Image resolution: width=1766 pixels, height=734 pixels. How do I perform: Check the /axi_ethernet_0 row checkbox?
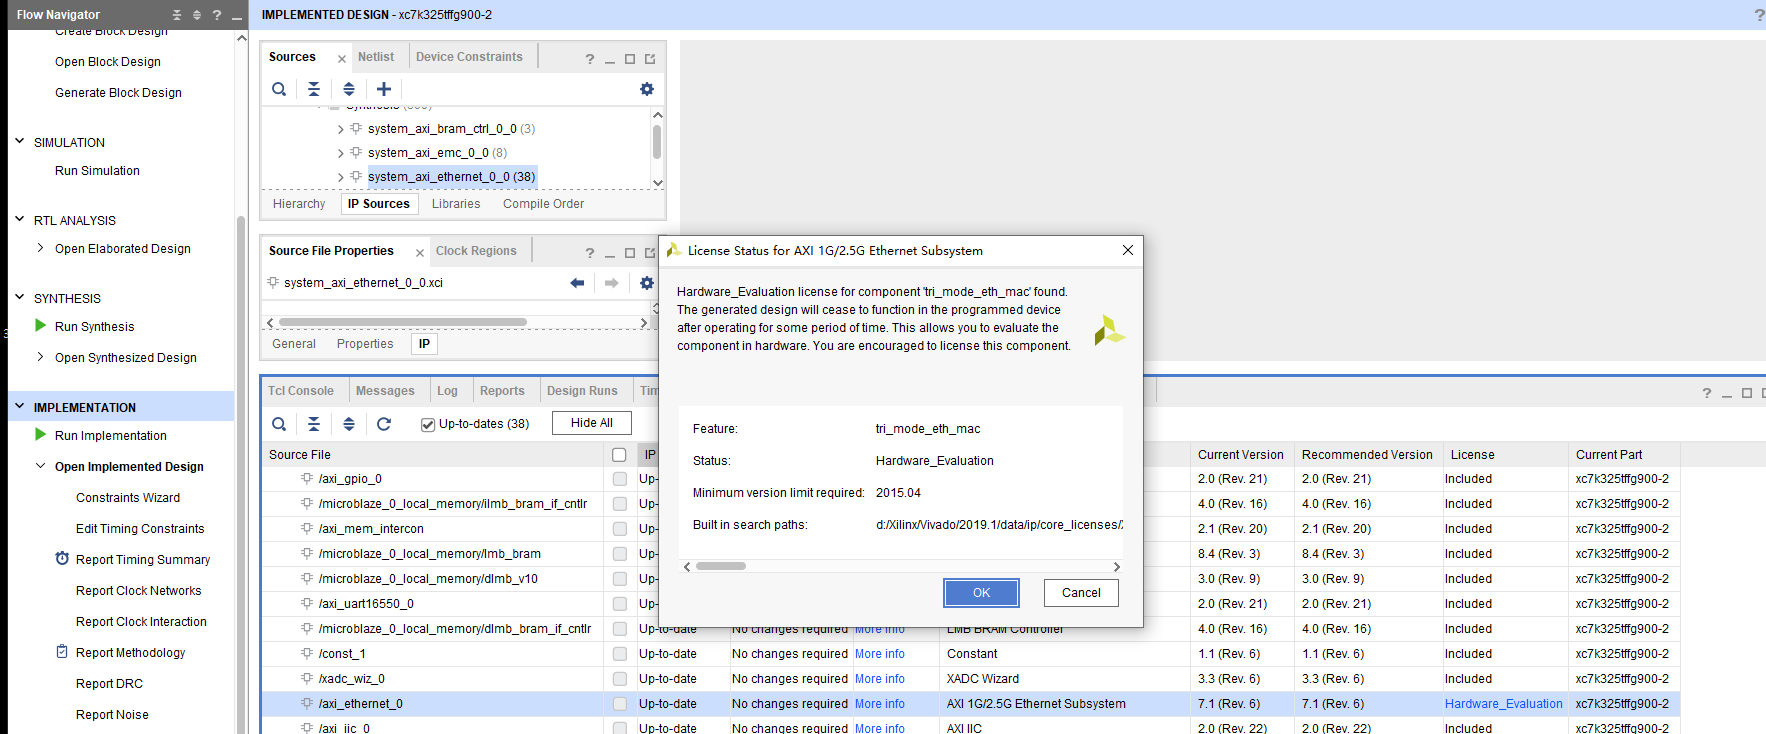pos(620,704)
